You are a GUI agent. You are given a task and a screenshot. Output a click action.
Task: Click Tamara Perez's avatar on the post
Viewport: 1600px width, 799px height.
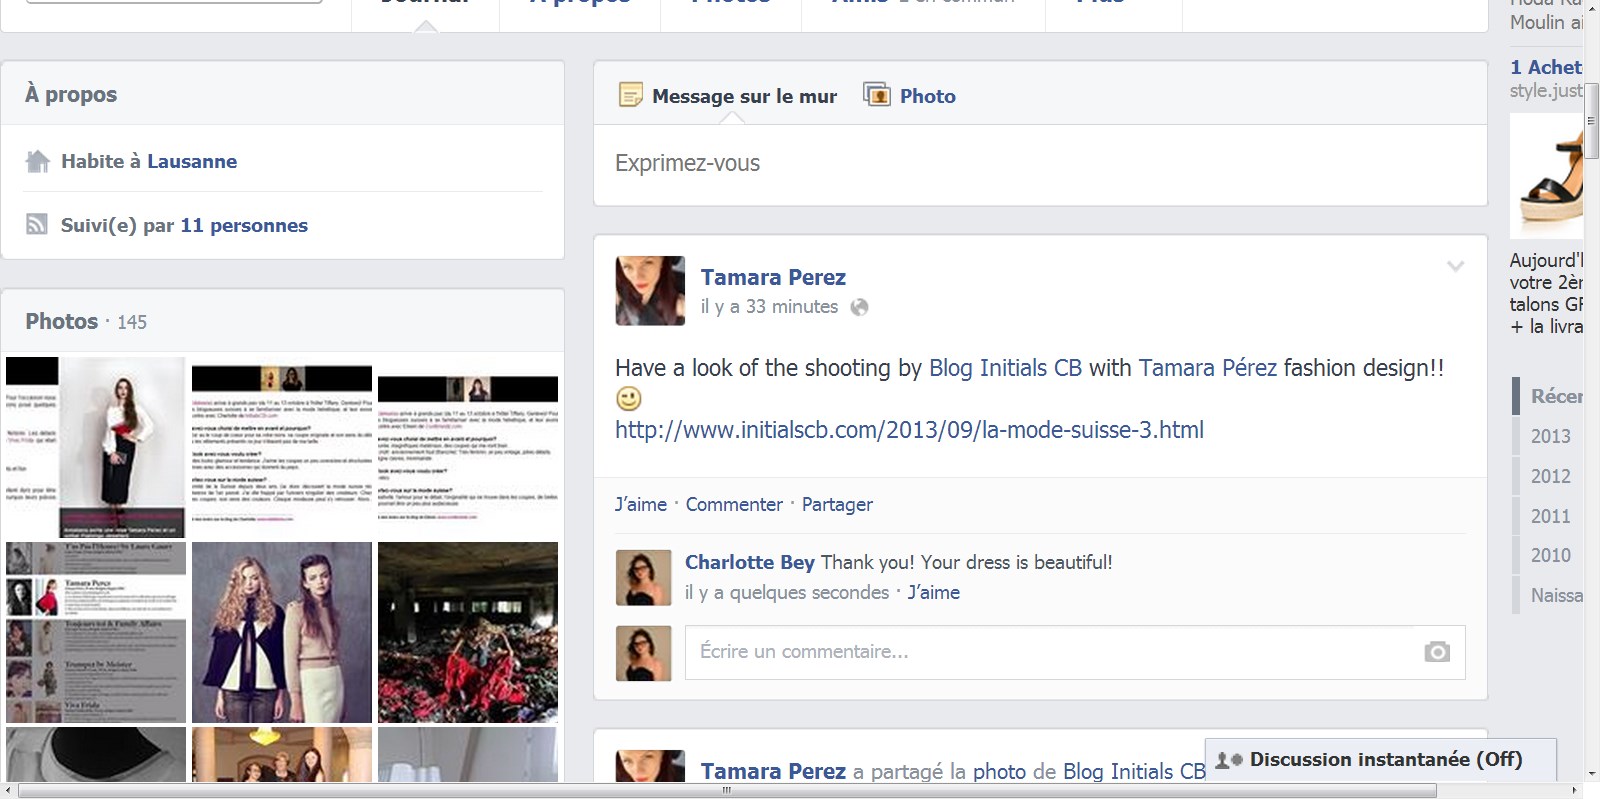(650, 291)
